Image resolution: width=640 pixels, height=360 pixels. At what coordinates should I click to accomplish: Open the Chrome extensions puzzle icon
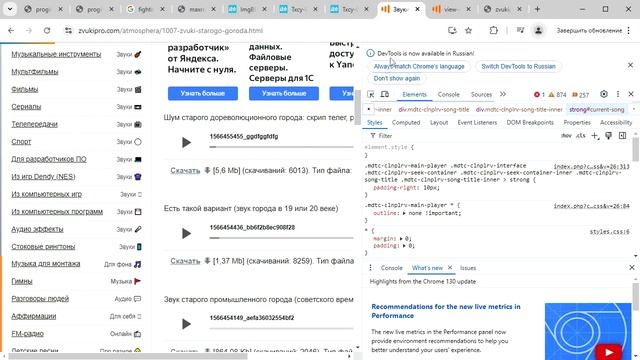click(x=493, y=31)
